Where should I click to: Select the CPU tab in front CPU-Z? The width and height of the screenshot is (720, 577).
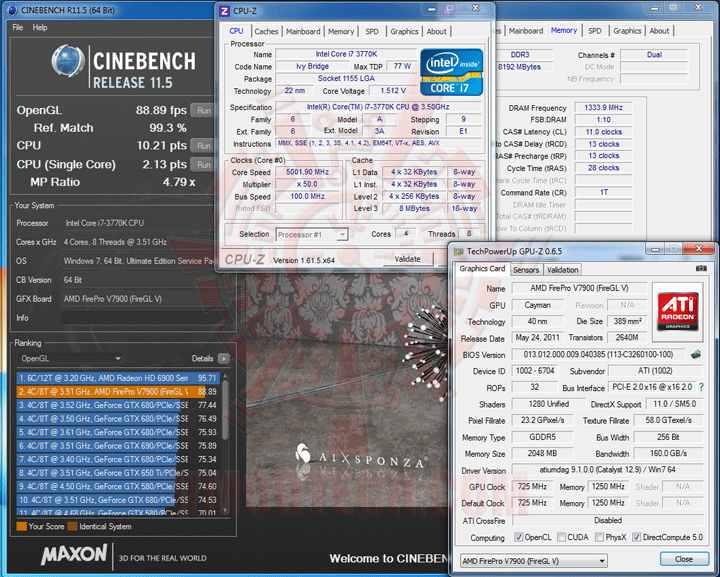pyautogui.click(x=236, y=31)
